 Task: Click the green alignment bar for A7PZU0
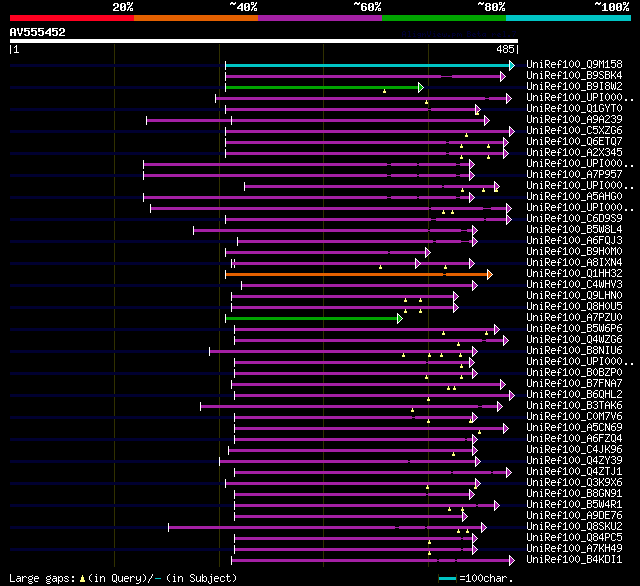click(311, 319)
